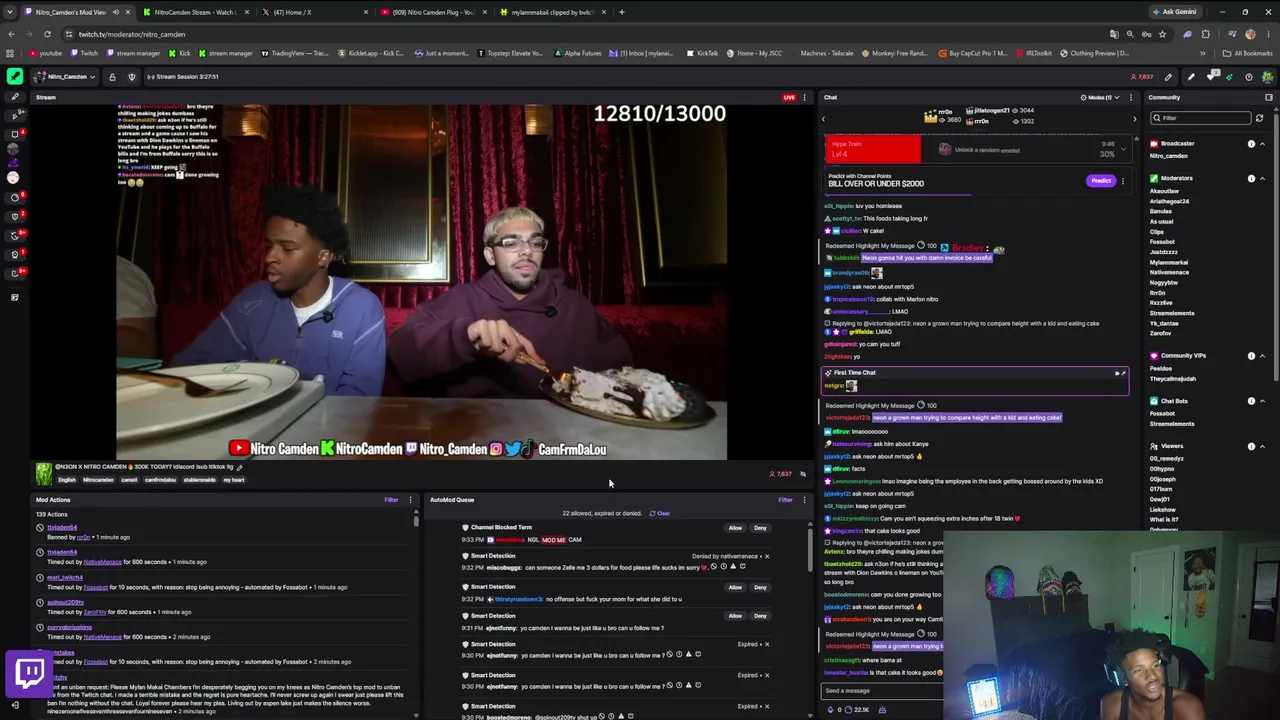
Task: Allow the thirstyrundown3 flagged message
Action: coord(735,588)
